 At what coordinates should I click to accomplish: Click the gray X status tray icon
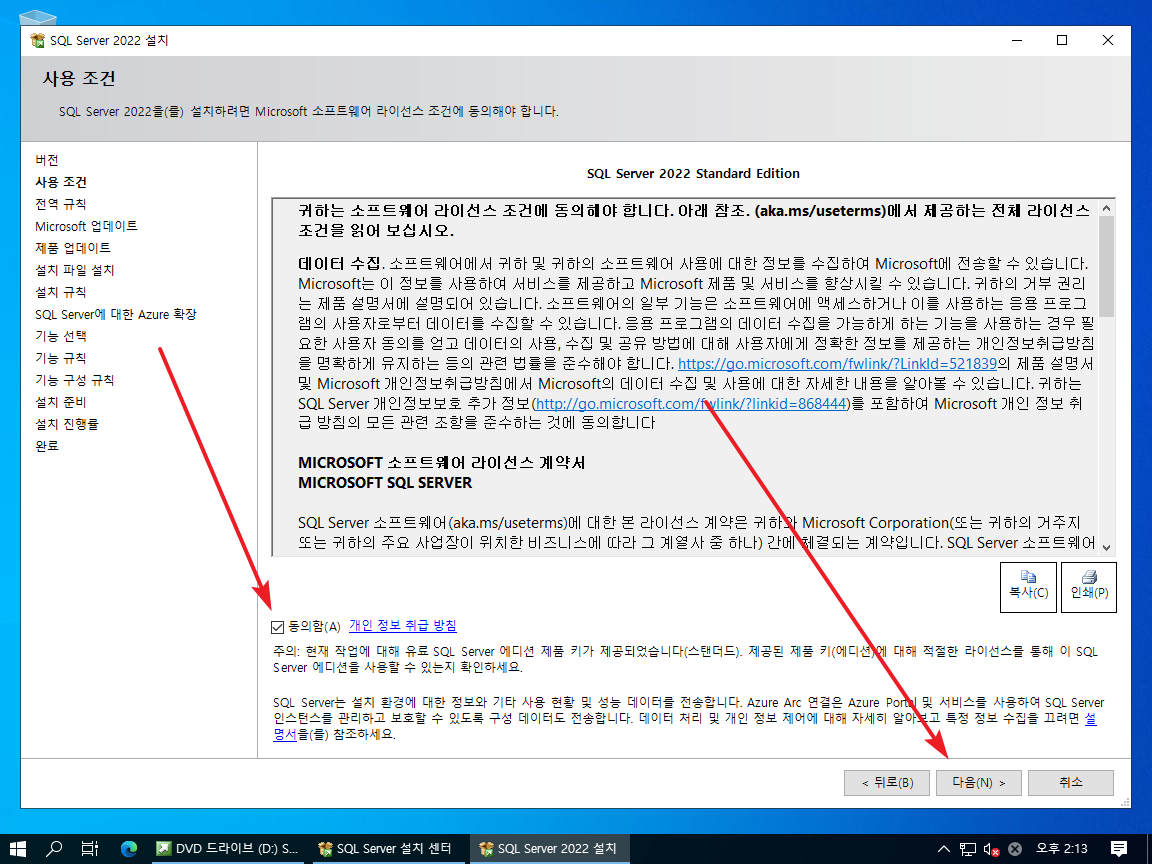(1015, 849)
